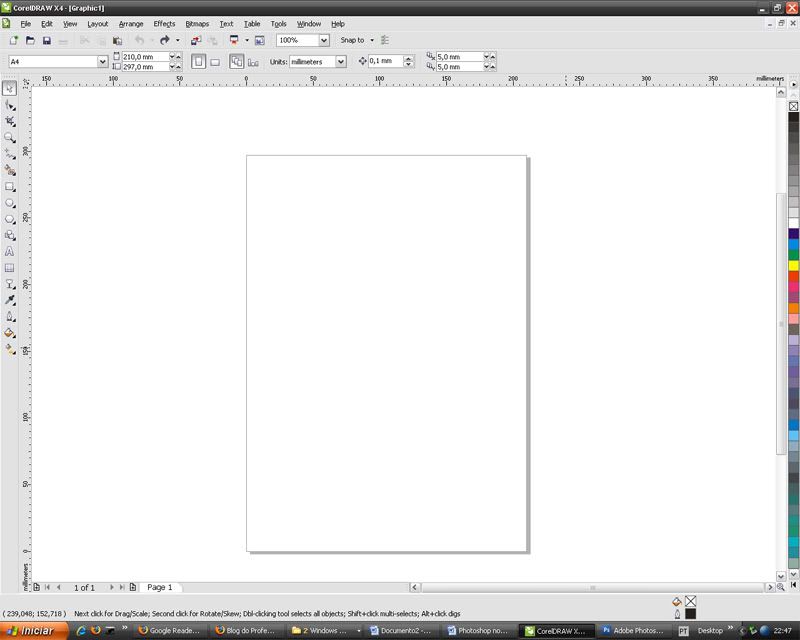
Task: Select the Pick tool in the toolbox
Action: [10, 89]
